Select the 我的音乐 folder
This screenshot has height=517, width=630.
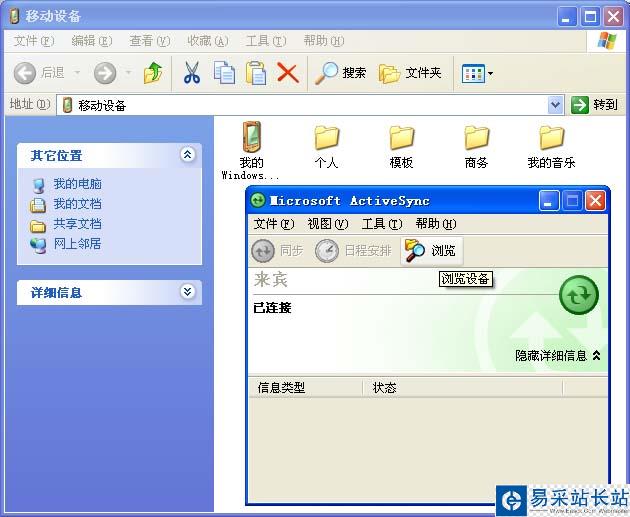tap(551, 147)
